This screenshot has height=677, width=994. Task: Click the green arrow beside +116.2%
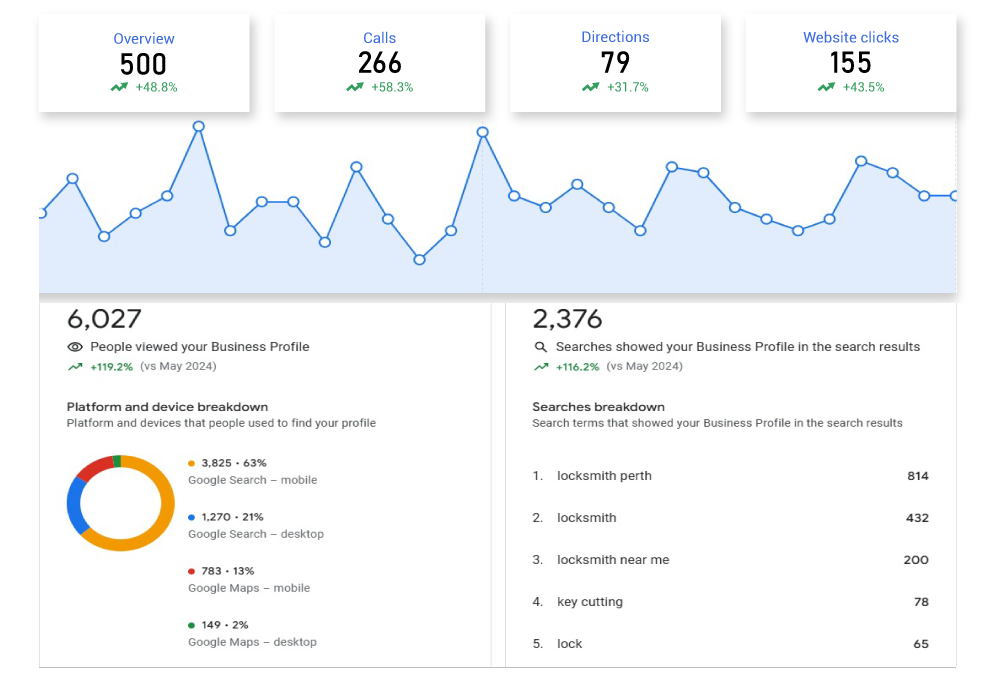click(x=540, y=367)
